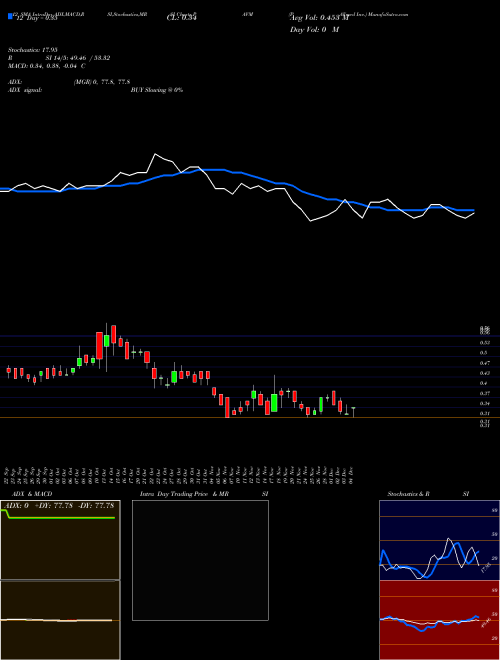
Task: Click the ADX (MGR) 0, 77.8, 77.8 text
Action: [69, 82]
